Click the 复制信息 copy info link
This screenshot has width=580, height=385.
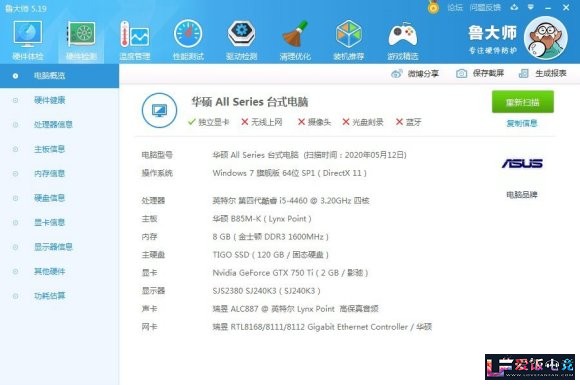coord(522,123)
